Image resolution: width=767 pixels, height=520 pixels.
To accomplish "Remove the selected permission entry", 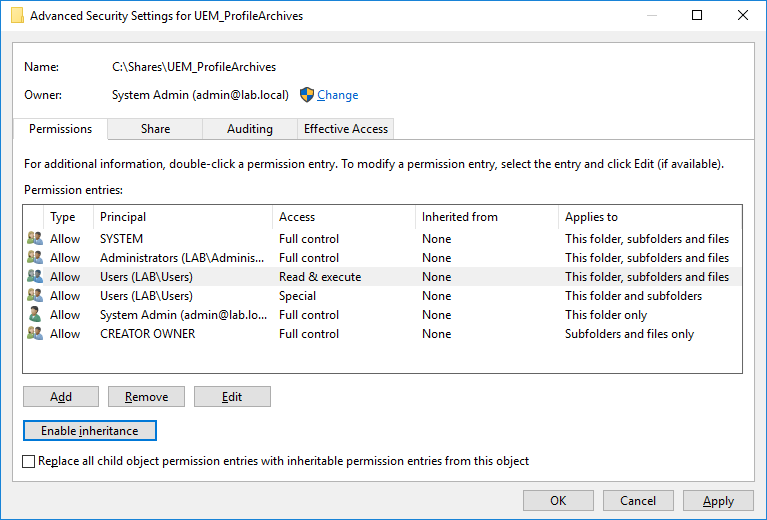I will (146, 397).
